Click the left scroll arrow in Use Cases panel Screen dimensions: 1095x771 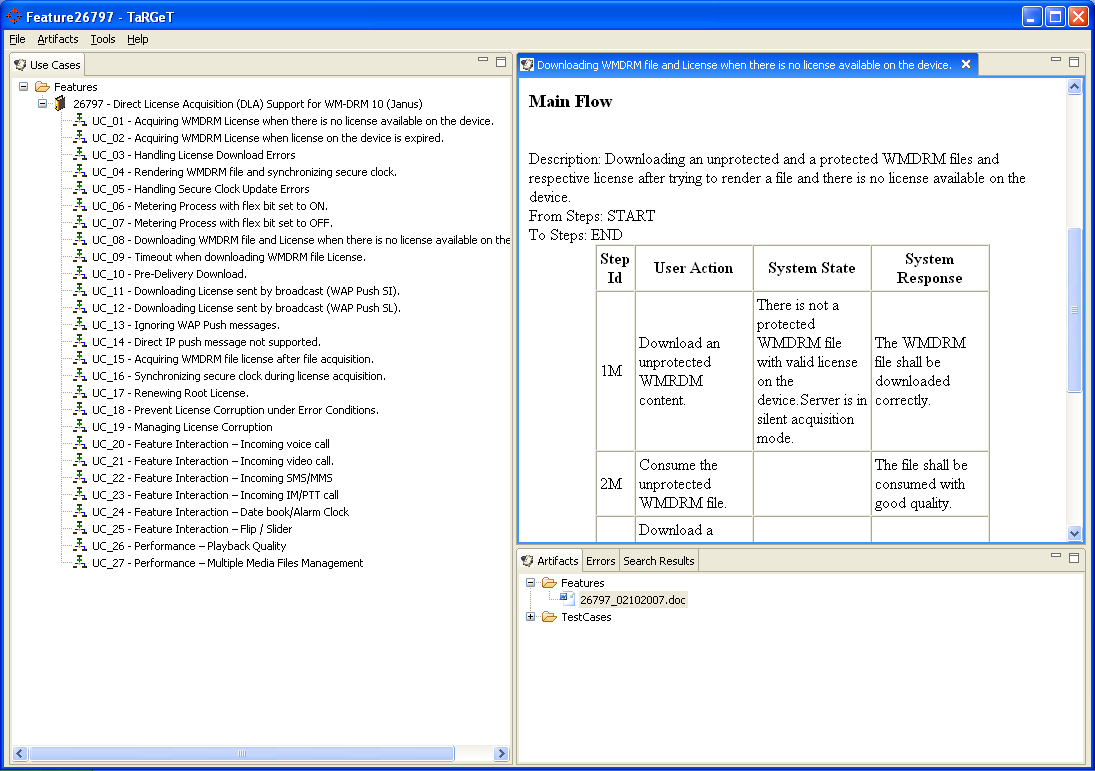coord(20,754)
